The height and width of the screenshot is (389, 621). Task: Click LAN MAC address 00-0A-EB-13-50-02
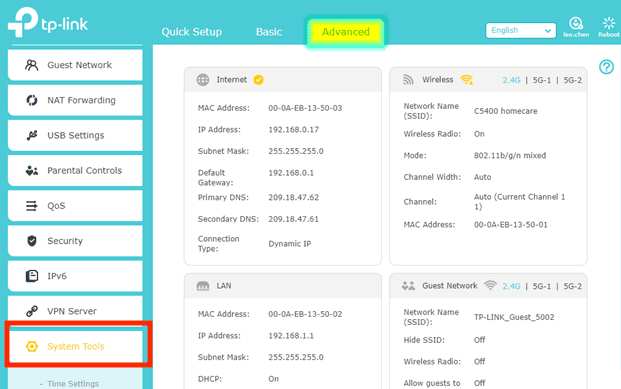pos(305,314)
